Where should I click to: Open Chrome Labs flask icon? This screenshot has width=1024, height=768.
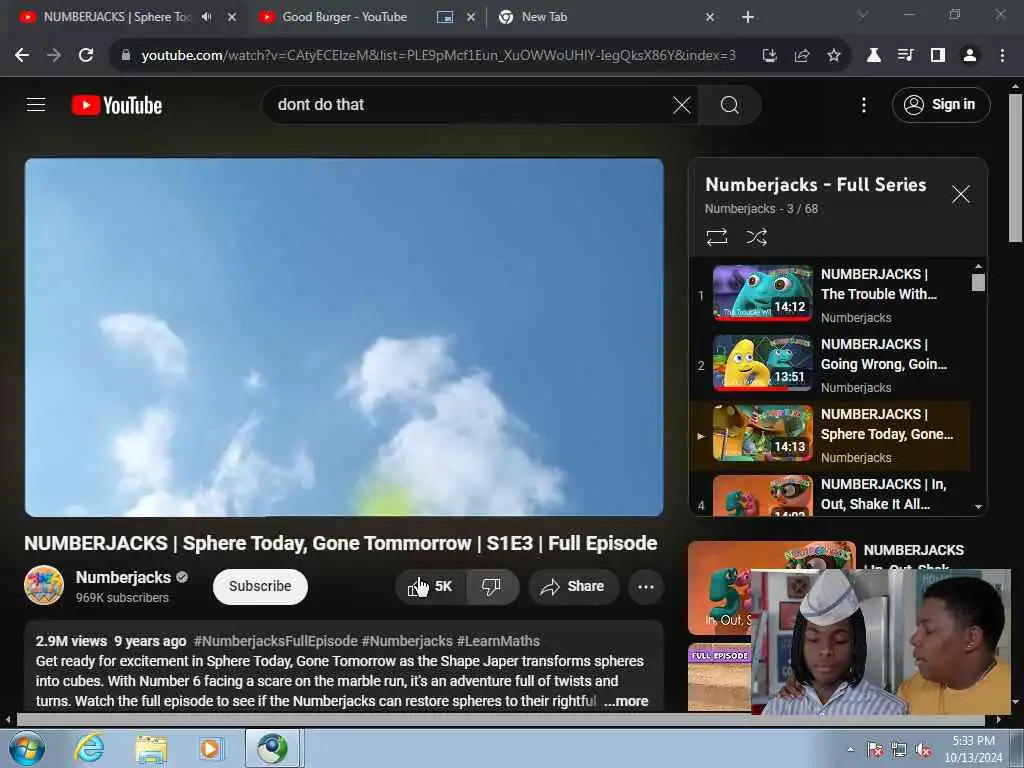pyautogui.click(x=873, y=56)
